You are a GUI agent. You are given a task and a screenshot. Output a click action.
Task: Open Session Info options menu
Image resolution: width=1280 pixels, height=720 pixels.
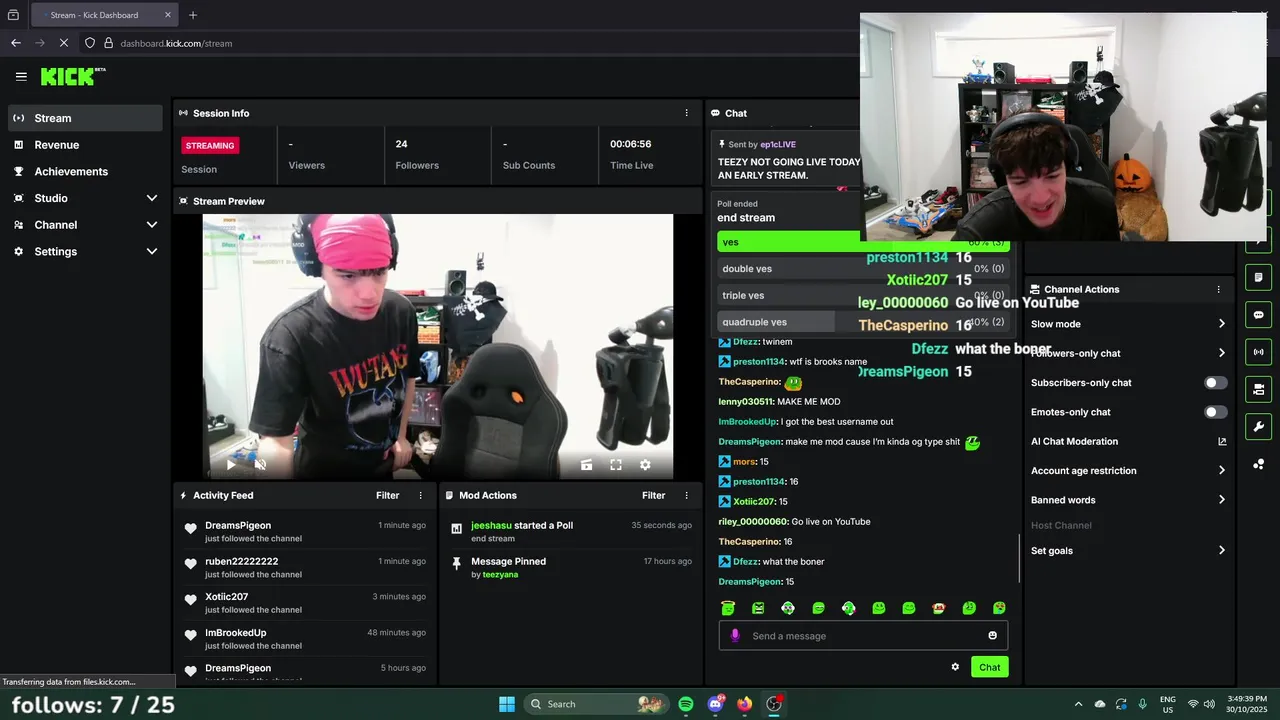[x=686, y=113]
